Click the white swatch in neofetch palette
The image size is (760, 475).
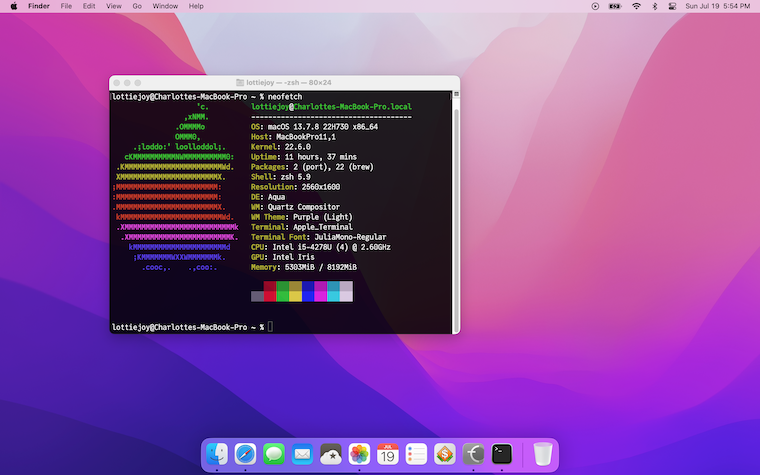[346, 296]
